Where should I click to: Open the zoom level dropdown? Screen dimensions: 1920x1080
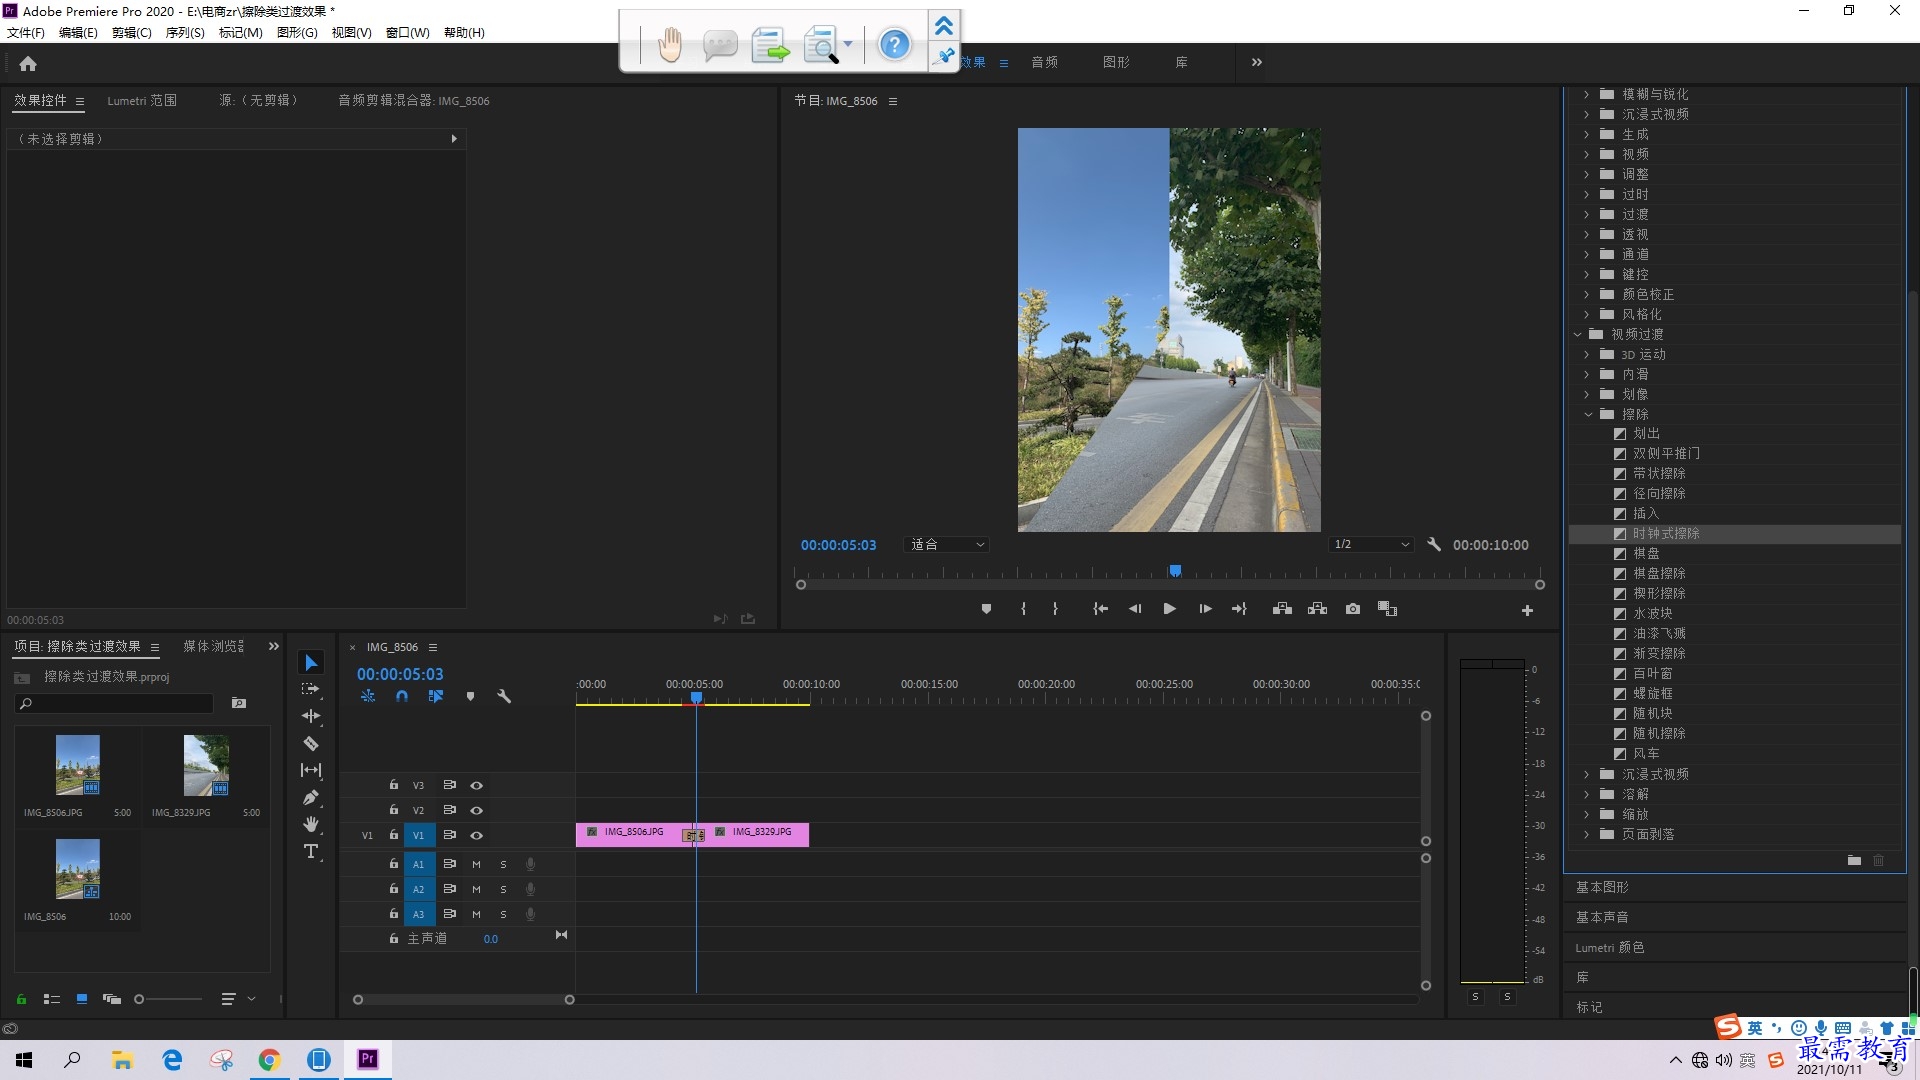tap(947, 545)
